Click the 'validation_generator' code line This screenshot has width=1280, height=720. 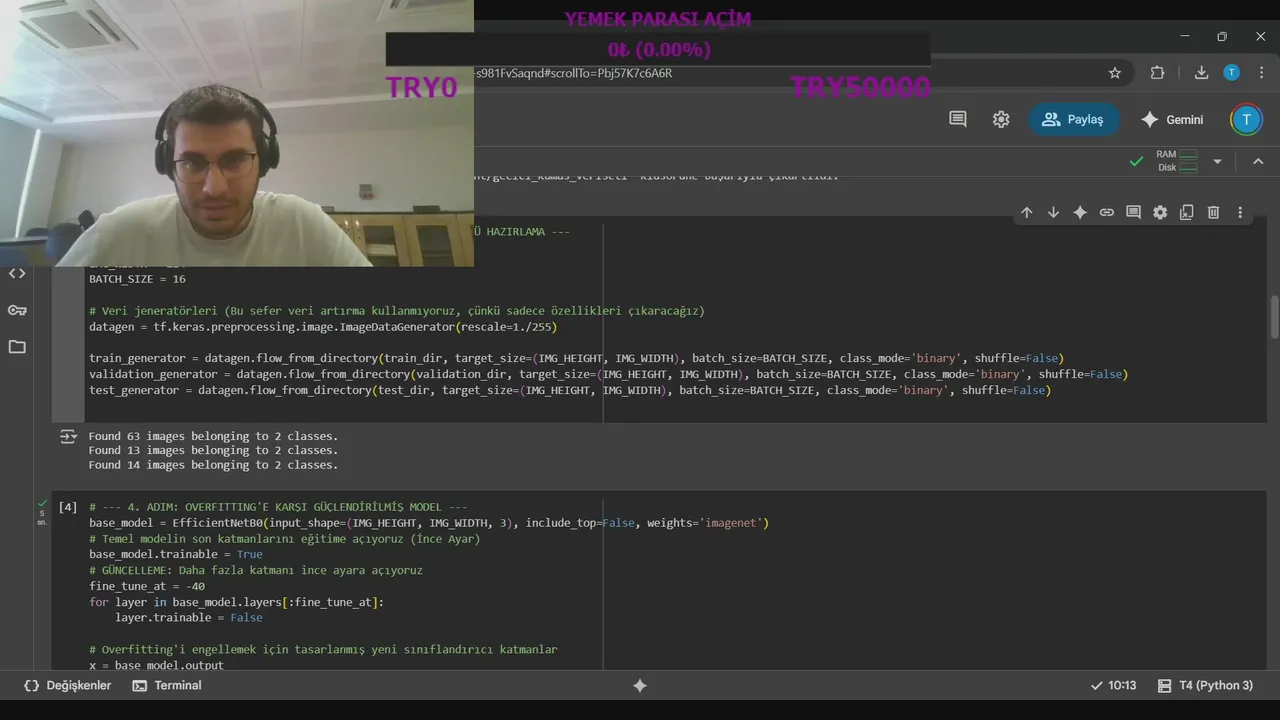tap(608, 374)
